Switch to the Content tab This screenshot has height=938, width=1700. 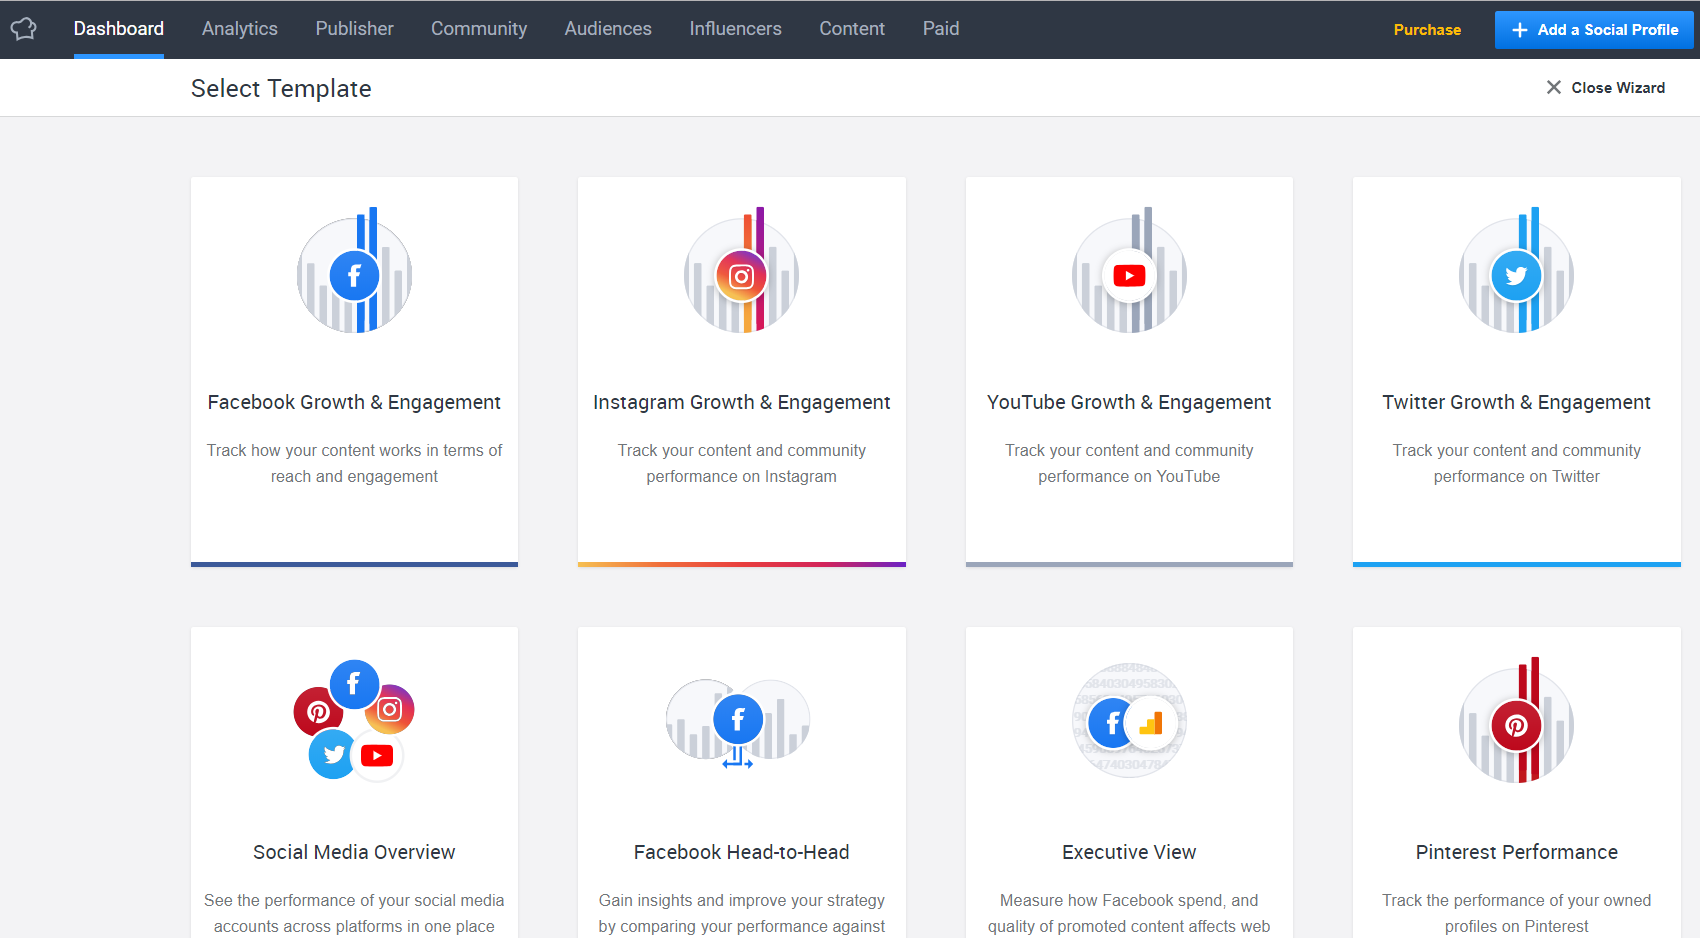[x=852, y=29]
